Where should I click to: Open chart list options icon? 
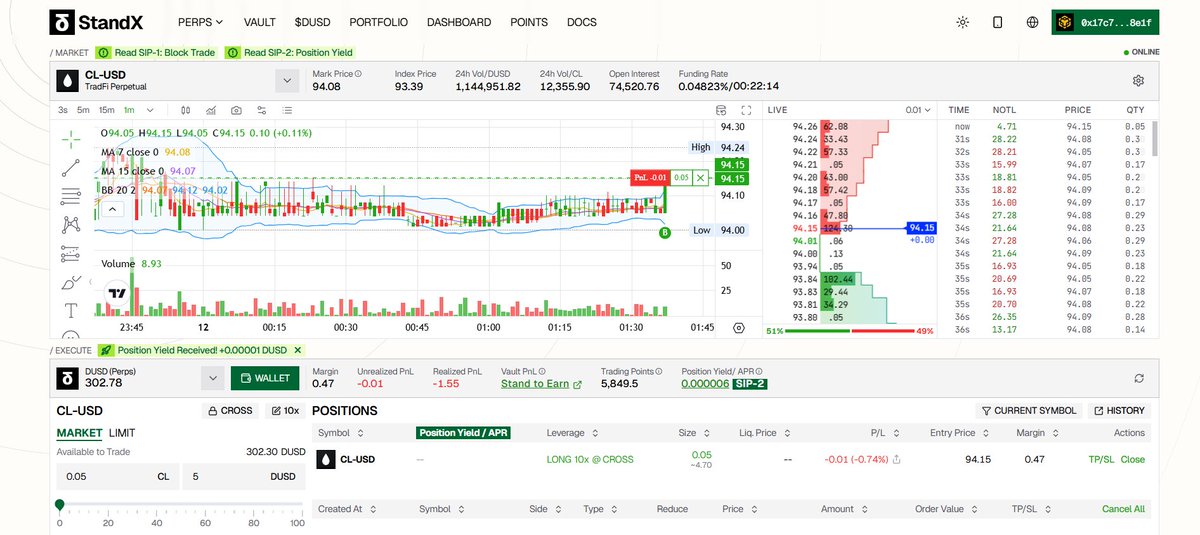[x=288, y=110]
